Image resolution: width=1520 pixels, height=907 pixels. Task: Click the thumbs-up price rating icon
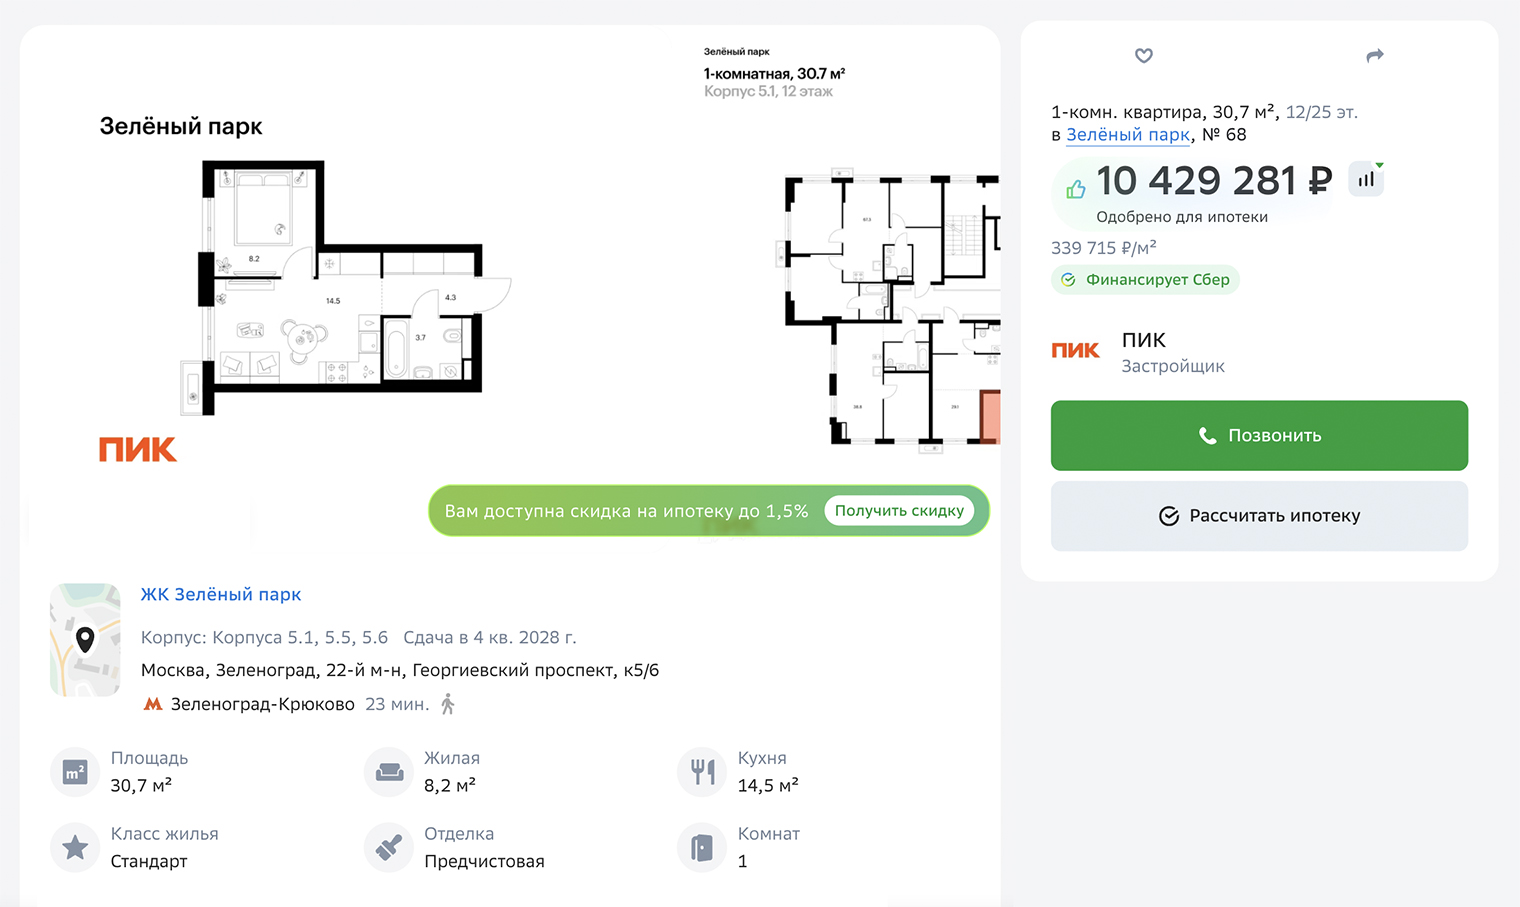tap(1076, 189)
